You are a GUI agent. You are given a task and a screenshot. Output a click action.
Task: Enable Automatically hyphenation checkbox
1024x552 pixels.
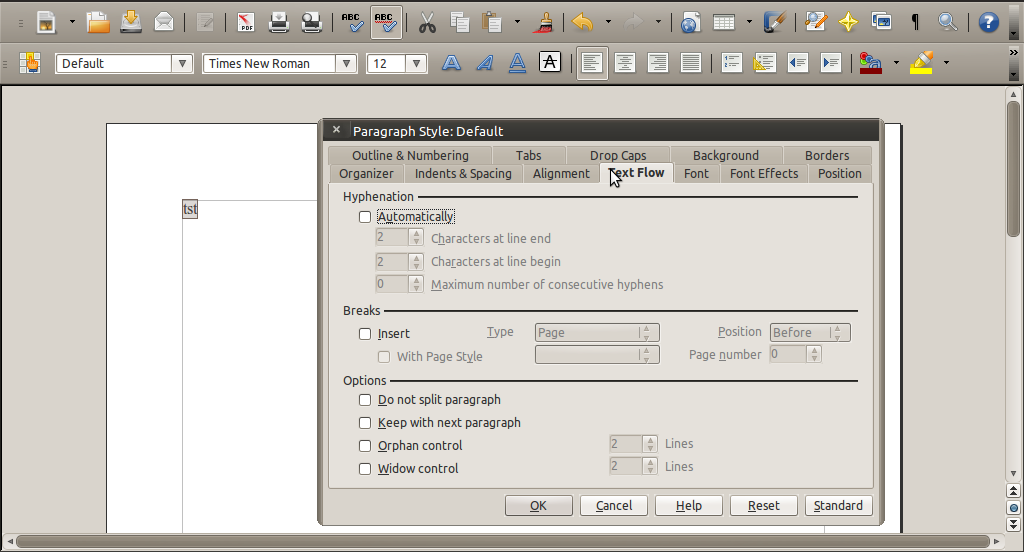coord(365,217)
